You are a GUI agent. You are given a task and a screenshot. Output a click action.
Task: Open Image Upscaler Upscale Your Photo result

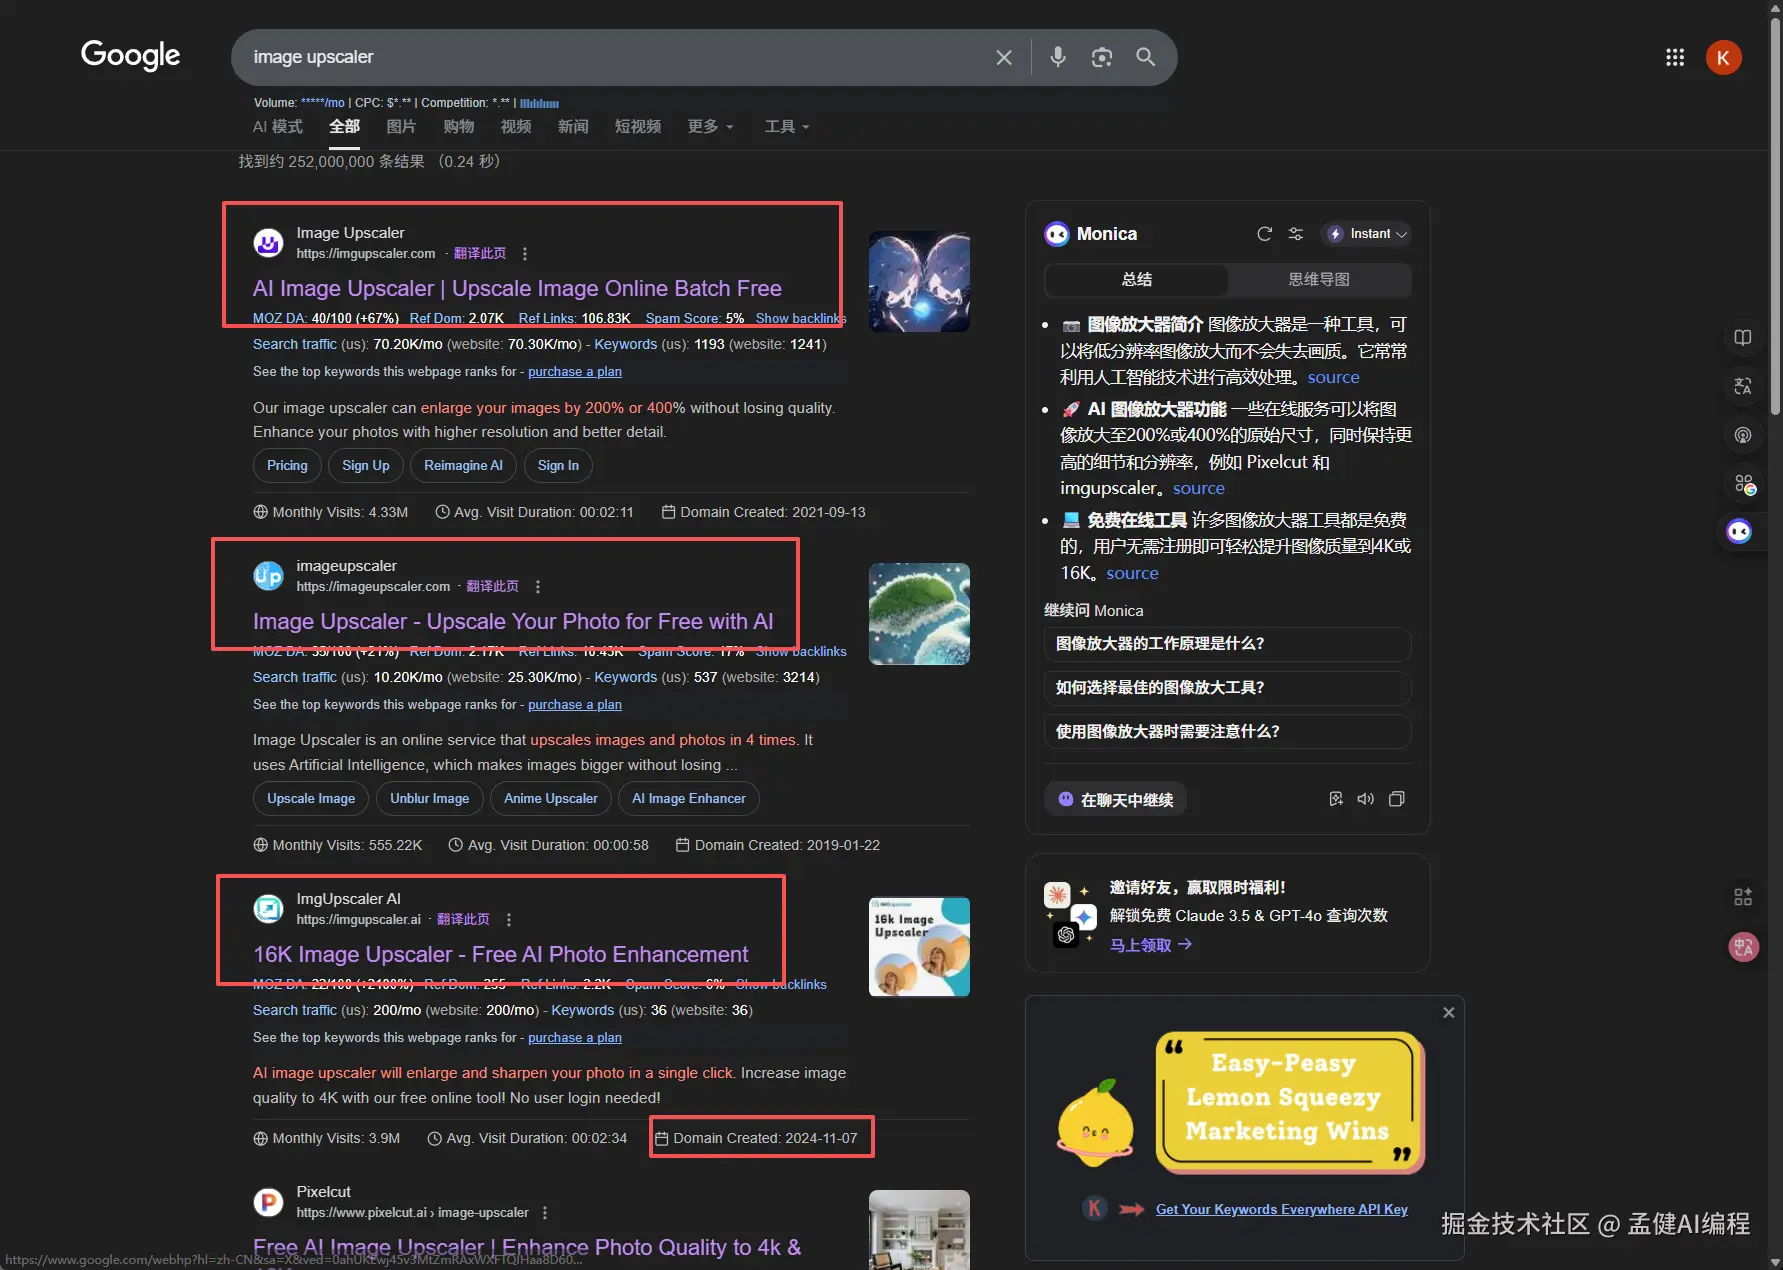coord(513,622)
